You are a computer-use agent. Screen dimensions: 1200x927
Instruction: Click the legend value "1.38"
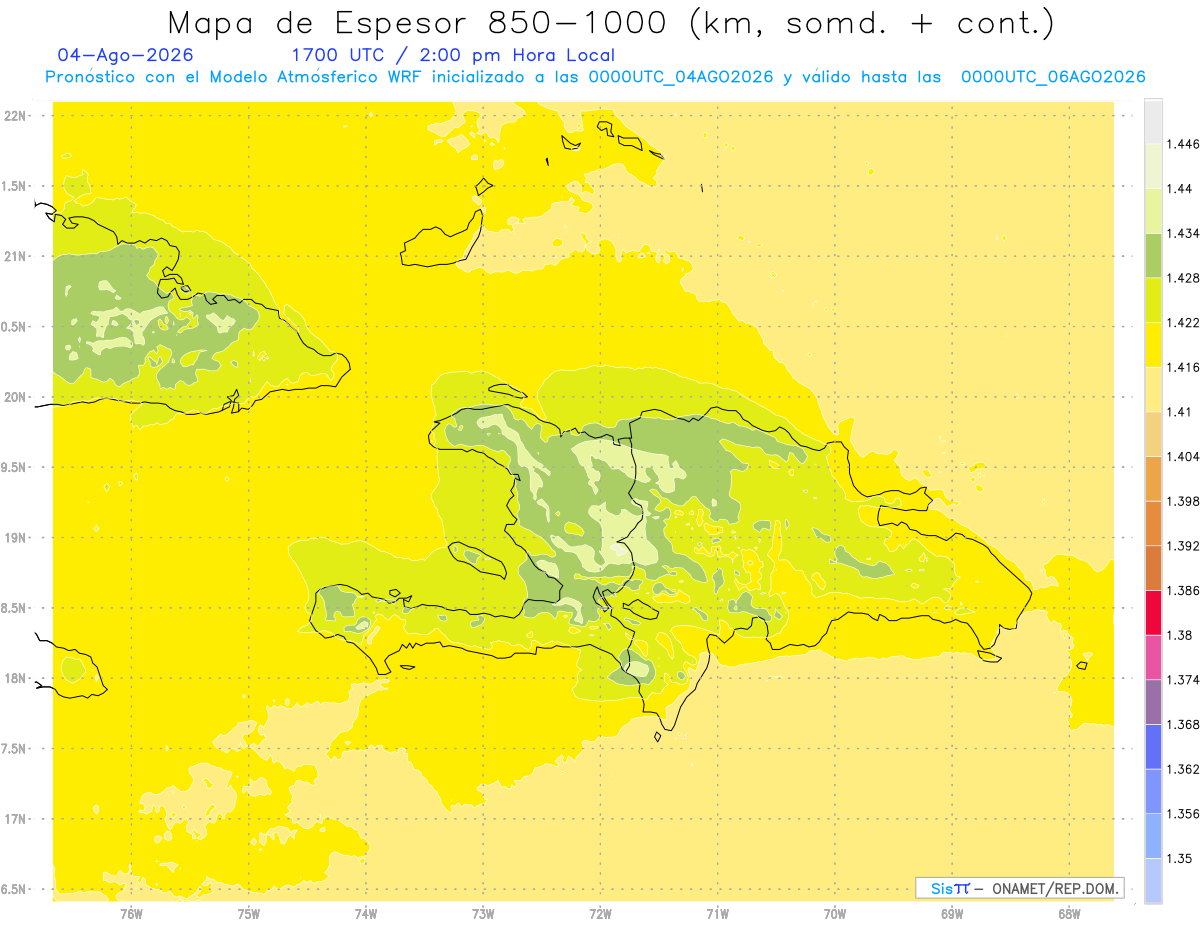click(x=1182, y=635)
